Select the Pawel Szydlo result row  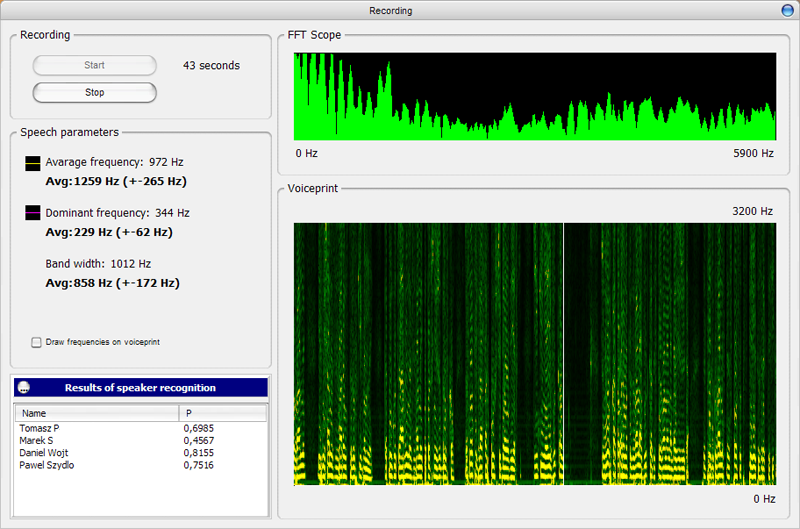coord(140,465)
